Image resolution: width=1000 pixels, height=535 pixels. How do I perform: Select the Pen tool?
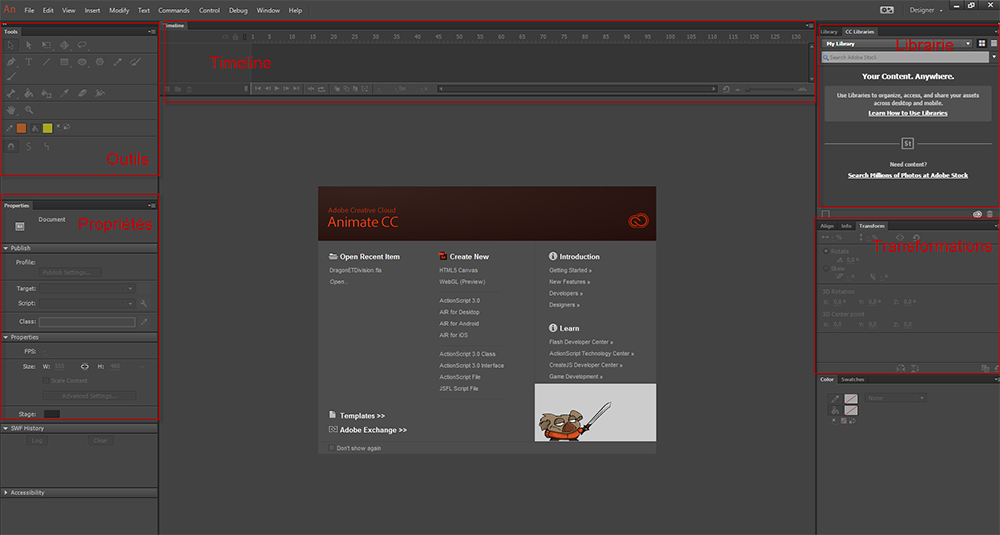[11, 62]
